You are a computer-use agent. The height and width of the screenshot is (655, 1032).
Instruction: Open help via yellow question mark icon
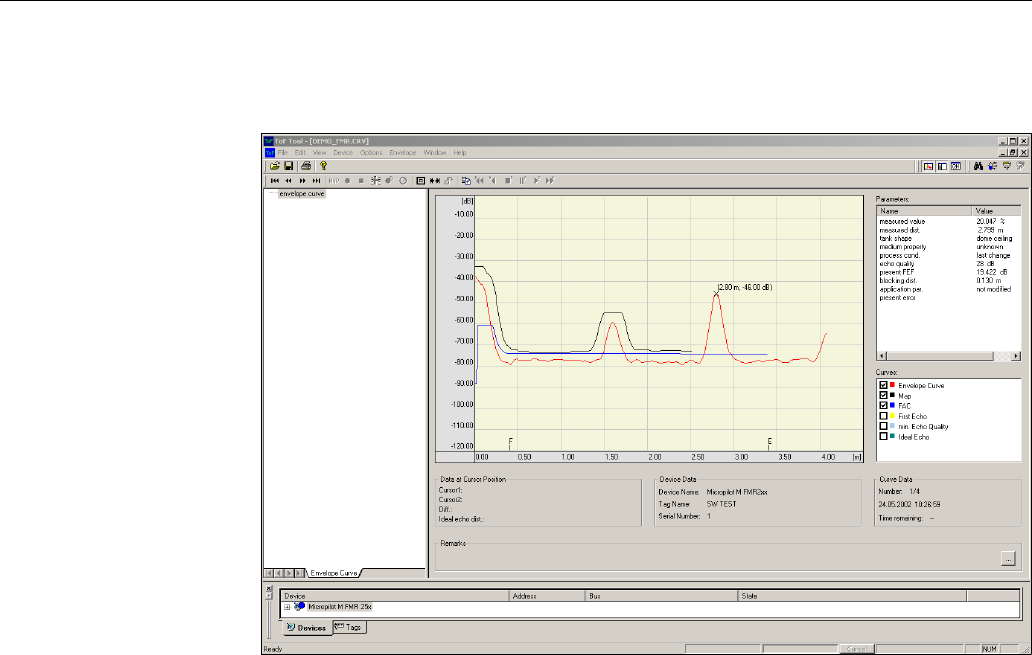tap(323, 166)
